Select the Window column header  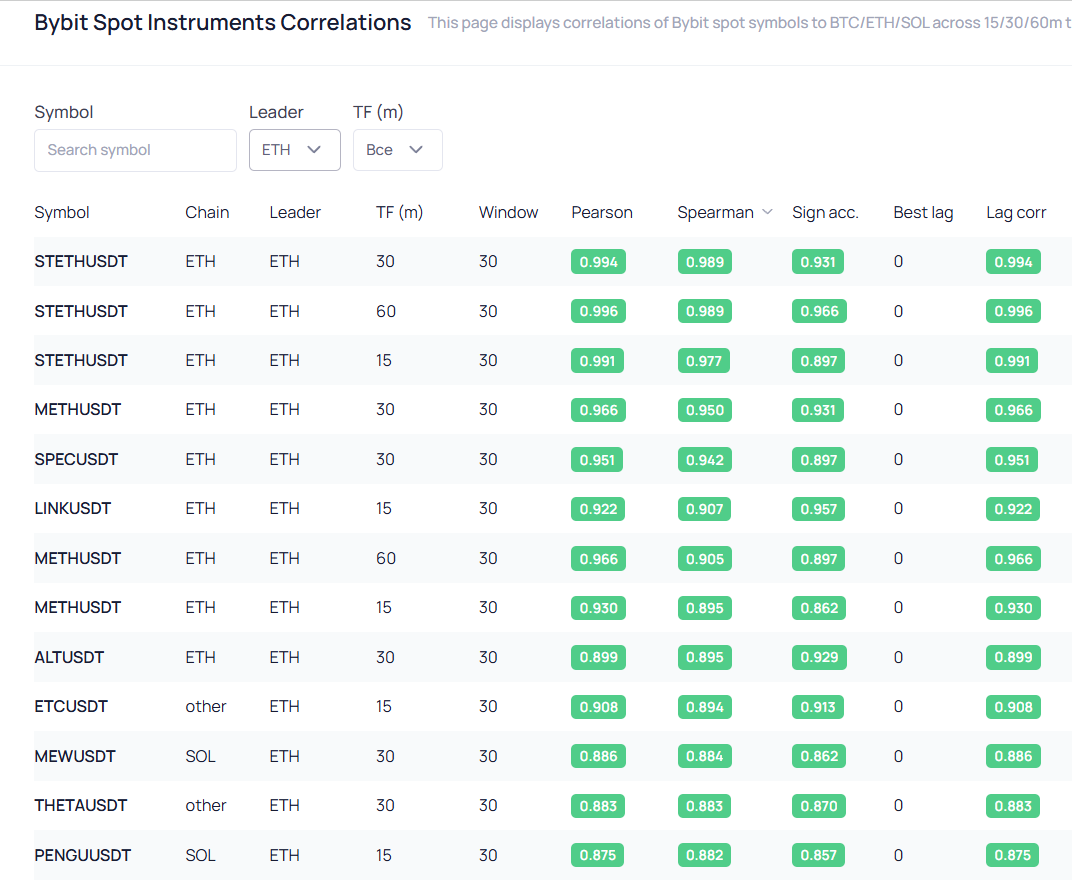508,212
